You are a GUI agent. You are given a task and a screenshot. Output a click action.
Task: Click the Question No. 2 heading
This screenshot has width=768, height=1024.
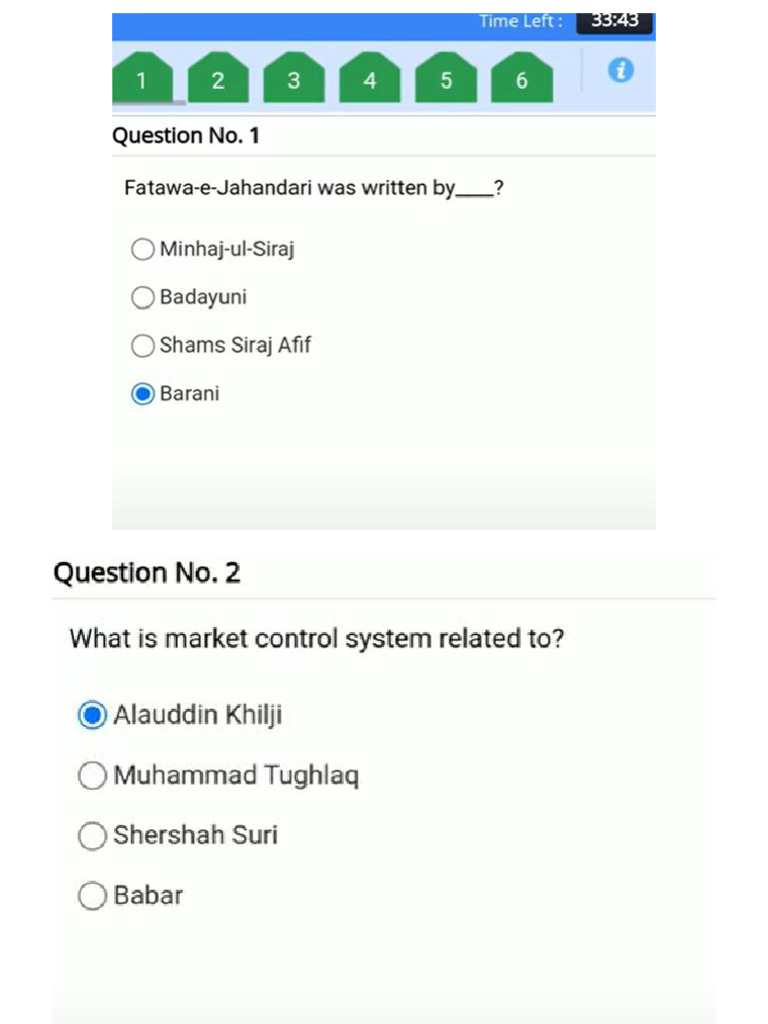tap(147, 573)
